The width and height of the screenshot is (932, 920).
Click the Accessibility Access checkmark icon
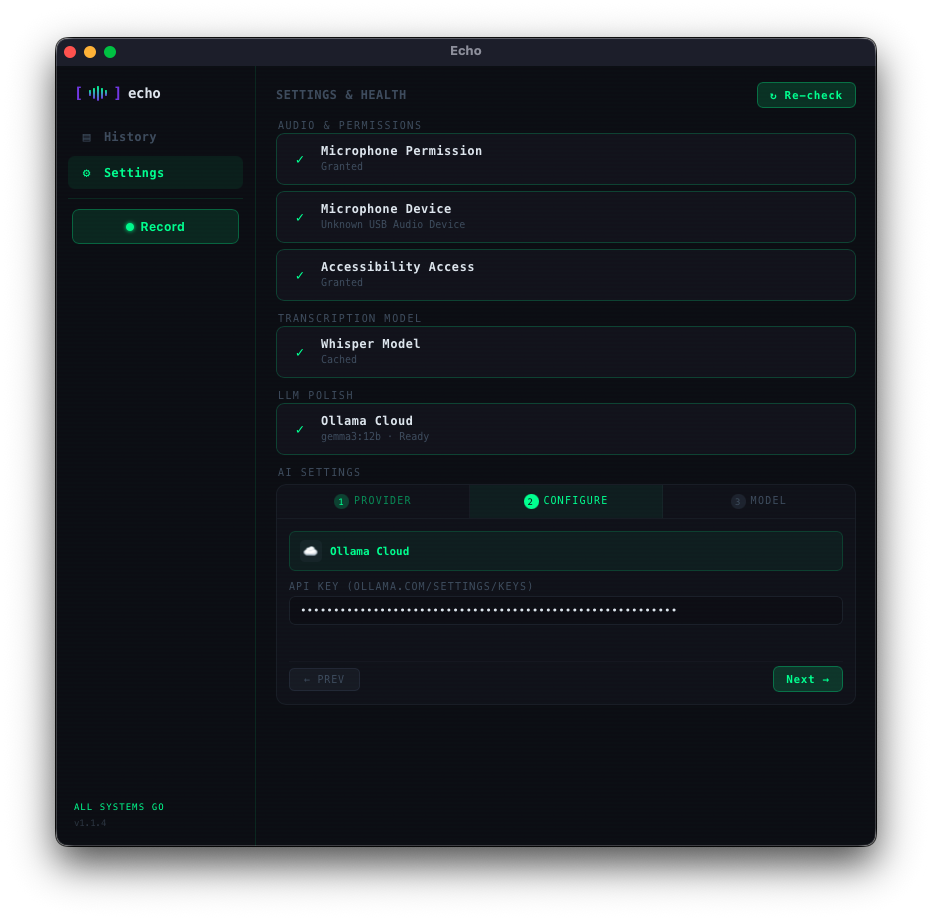point(300,275)
